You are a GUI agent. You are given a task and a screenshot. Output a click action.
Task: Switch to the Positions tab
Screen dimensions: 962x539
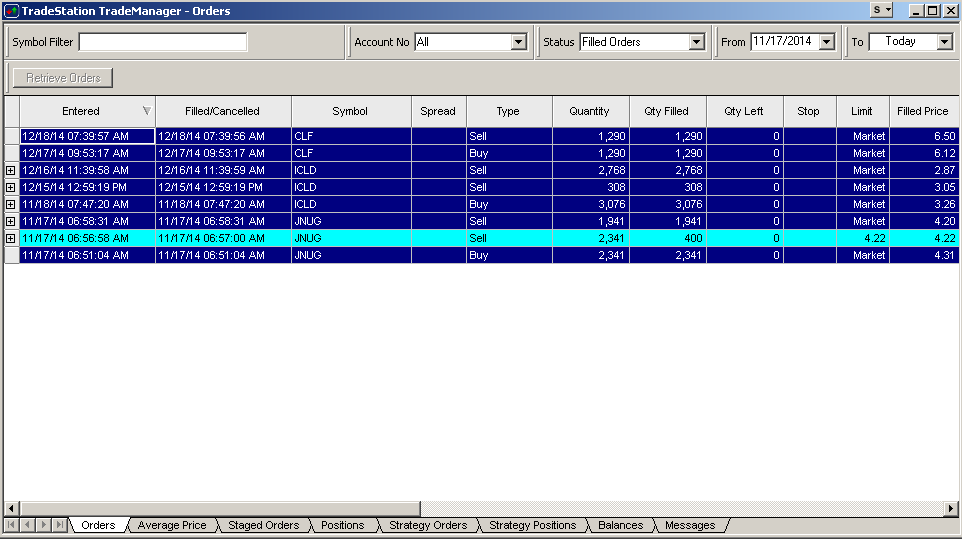pos(343,525)
